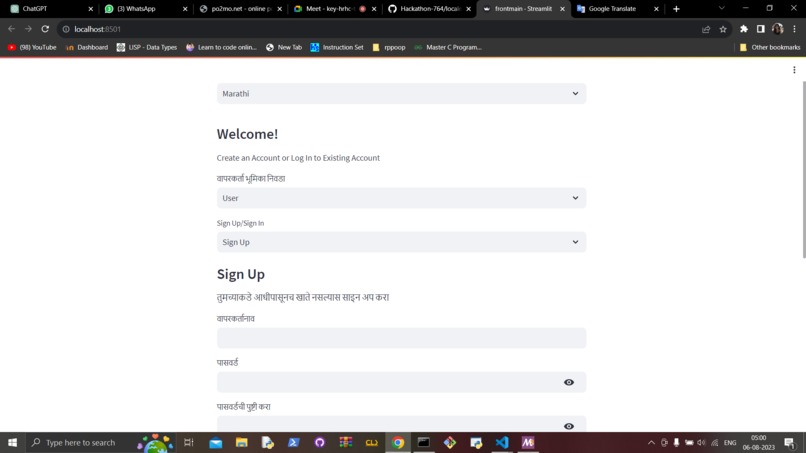Reload the localhost page
806x453 pixels.
[x=45, y=29]
